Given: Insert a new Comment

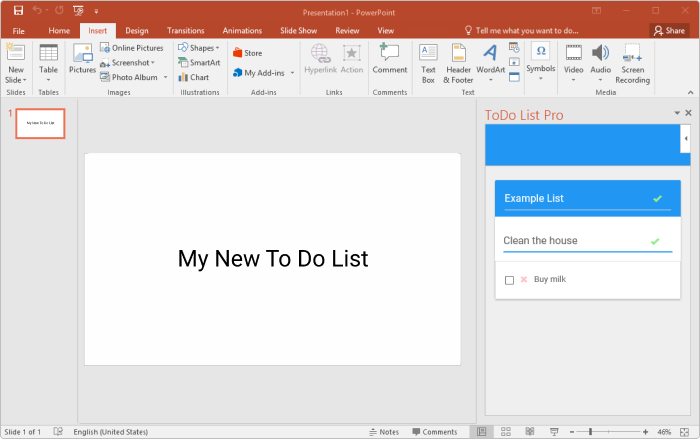Looking at the screenshot, I should coord(390,59).
